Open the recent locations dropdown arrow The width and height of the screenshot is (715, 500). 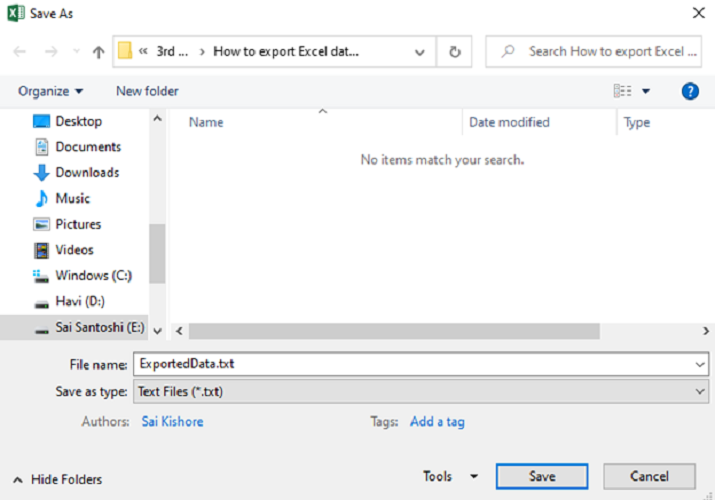(x=77, y=52)
